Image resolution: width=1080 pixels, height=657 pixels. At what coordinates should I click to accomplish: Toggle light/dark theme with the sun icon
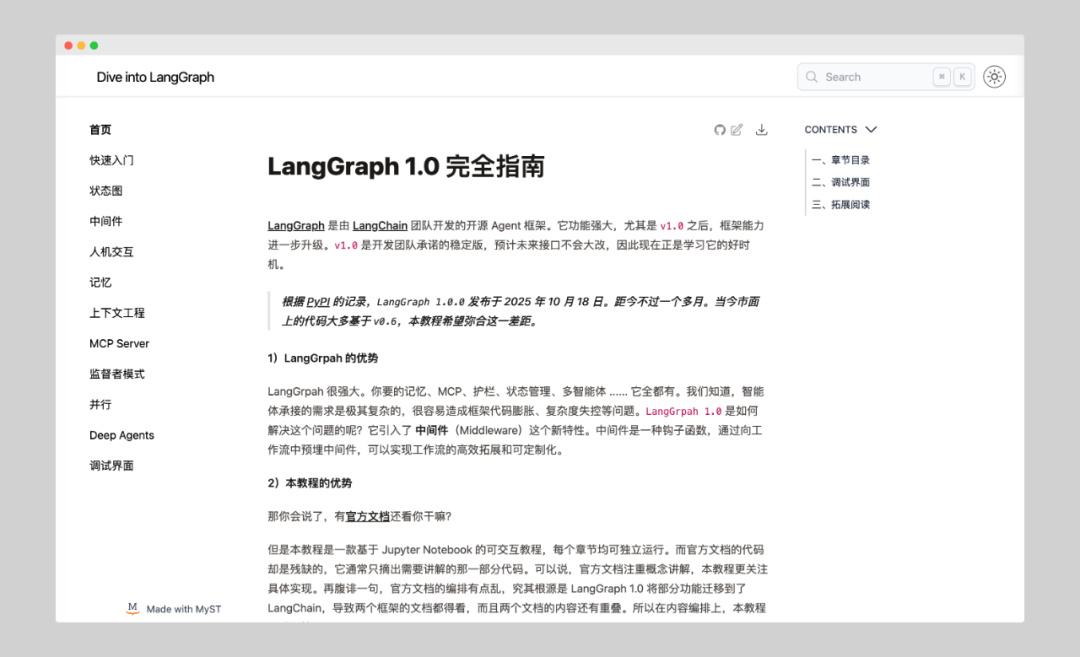click(993, 76)
